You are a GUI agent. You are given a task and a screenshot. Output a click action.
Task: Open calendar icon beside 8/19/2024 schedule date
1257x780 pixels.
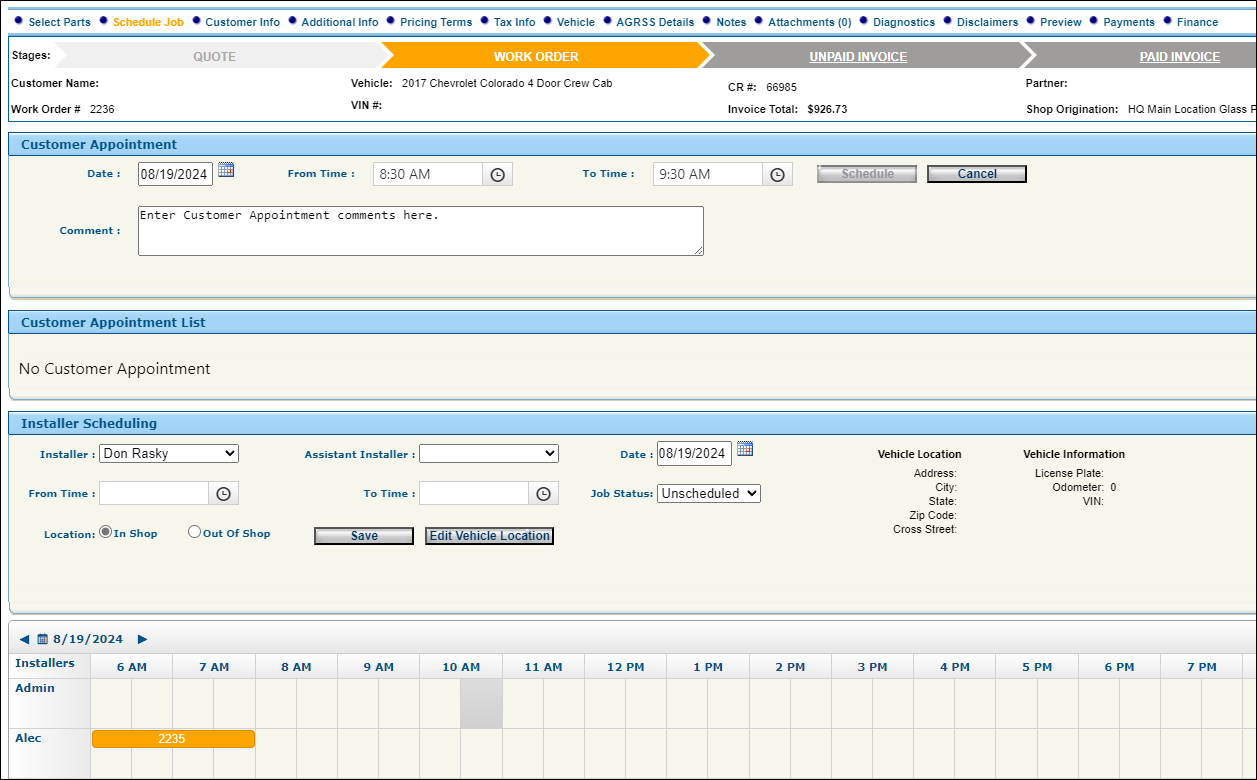point(43,639)
